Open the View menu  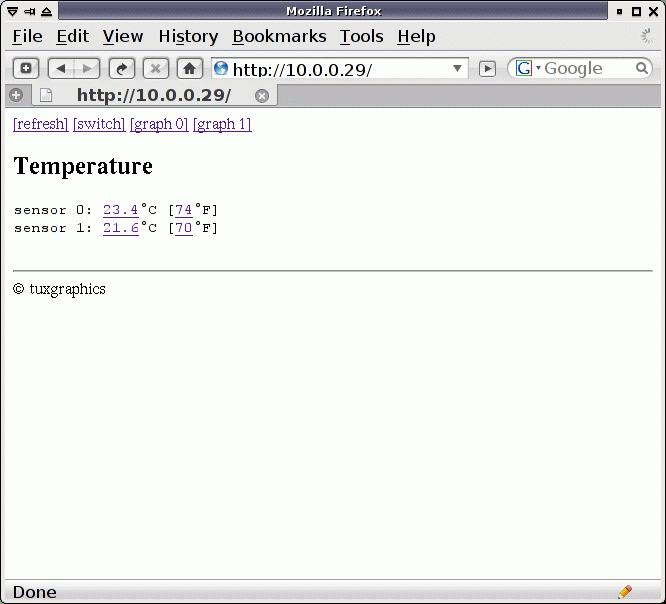click(123, 37)
